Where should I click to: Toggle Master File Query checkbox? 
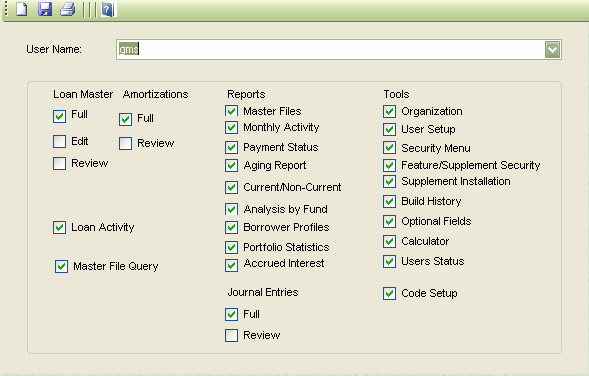pos(62,266)
